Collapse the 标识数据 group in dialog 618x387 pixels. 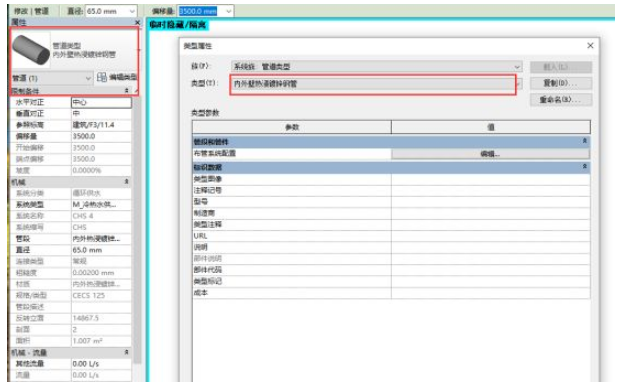(x=585, y=167)
